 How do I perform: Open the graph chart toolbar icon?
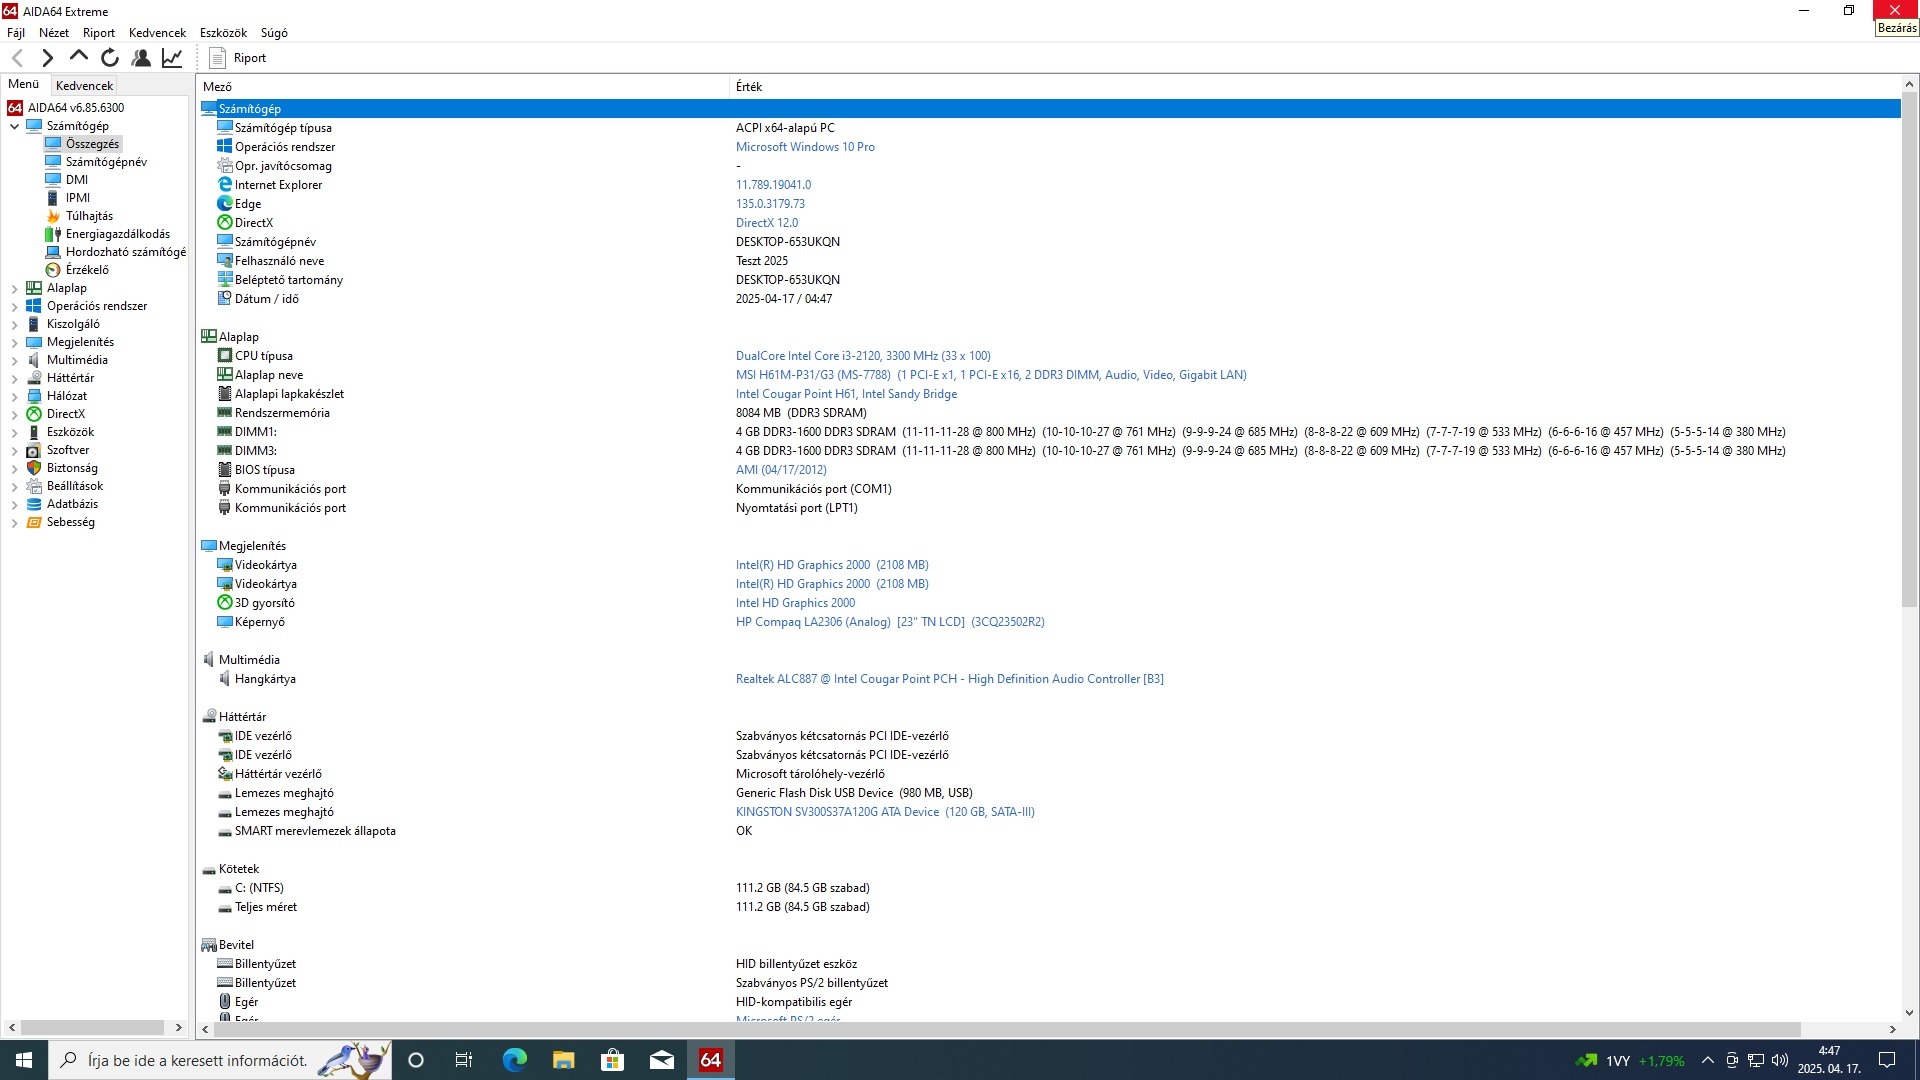(172, 58)
